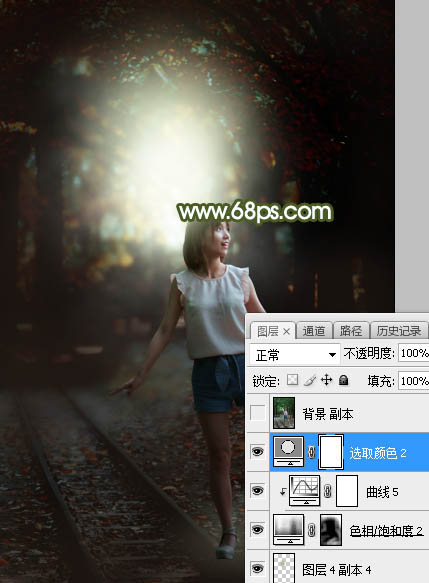Click the 不透明度 opacity value field
The image size is (429, 583).
[x=413, y=353]
